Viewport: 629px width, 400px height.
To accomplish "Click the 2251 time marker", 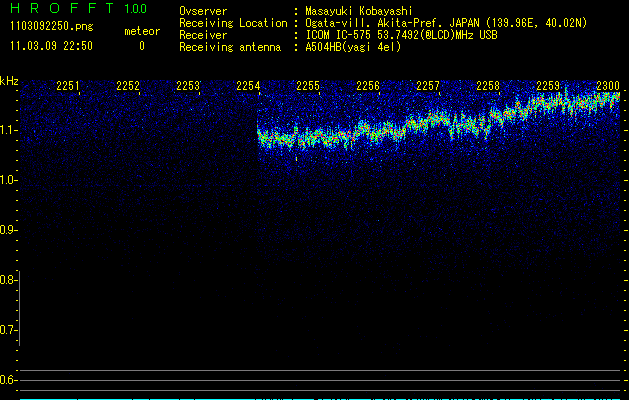I will [x=68, y=86].
